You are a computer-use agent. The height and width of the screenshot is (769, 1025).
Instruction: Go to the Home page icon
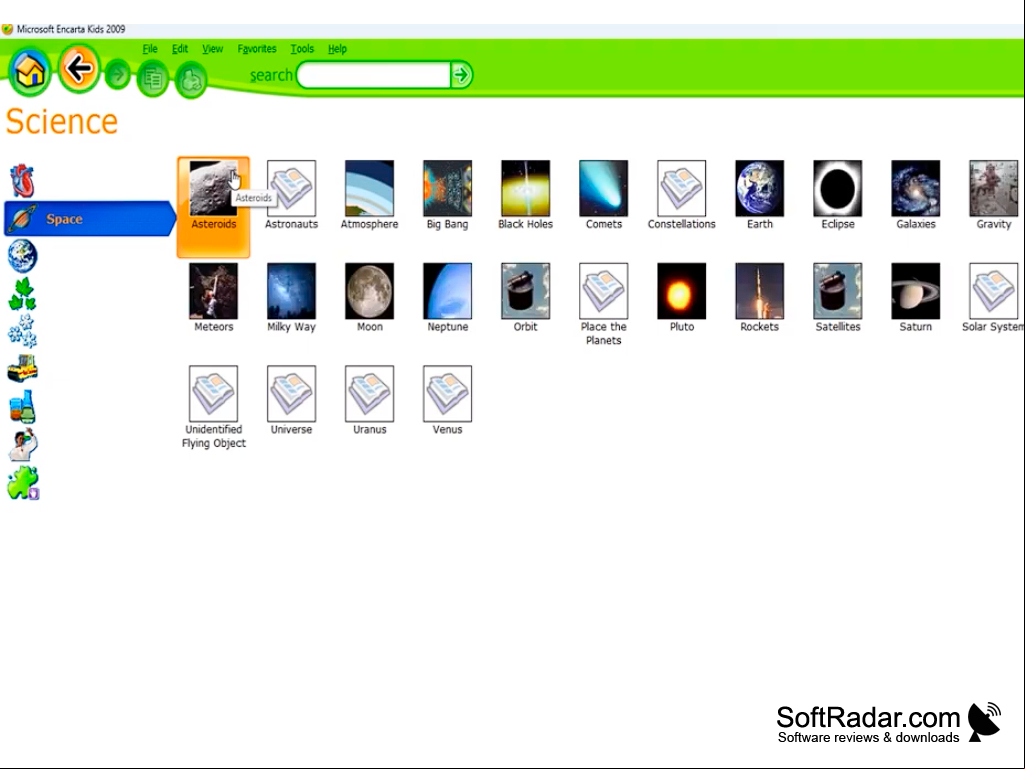[29, 71]
